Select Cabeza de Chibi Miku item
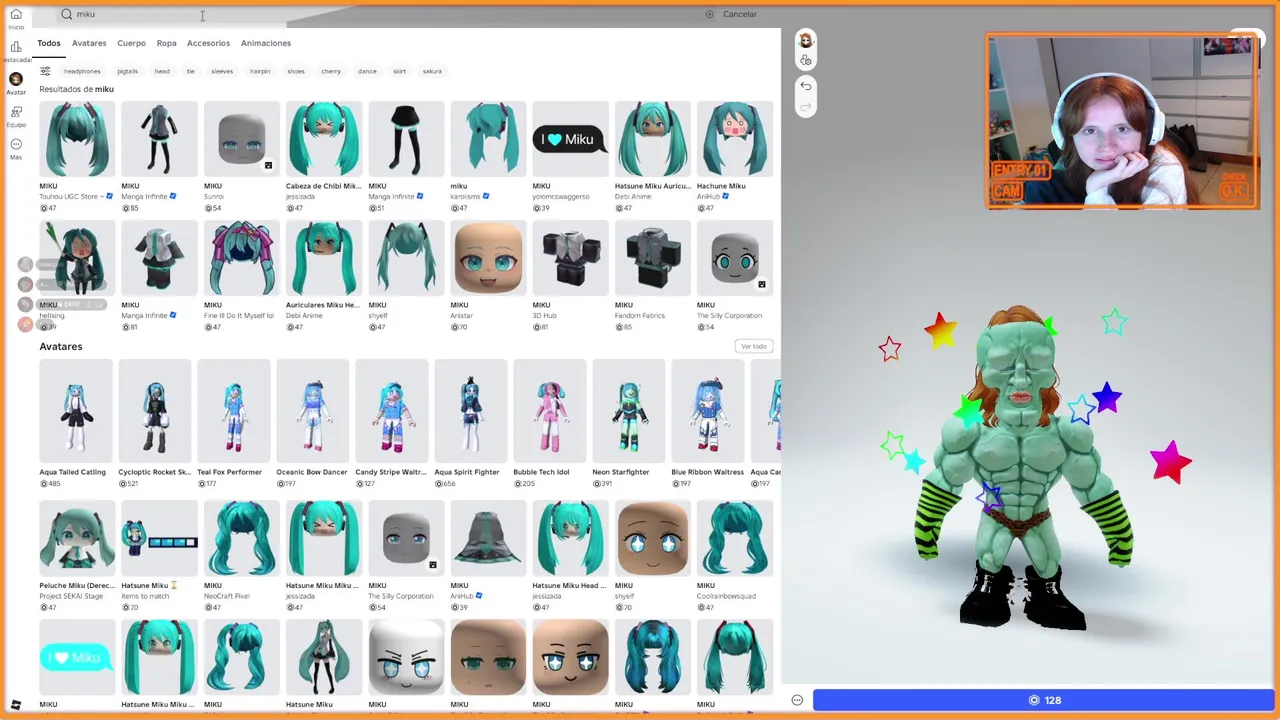 [x=324, y=139]
